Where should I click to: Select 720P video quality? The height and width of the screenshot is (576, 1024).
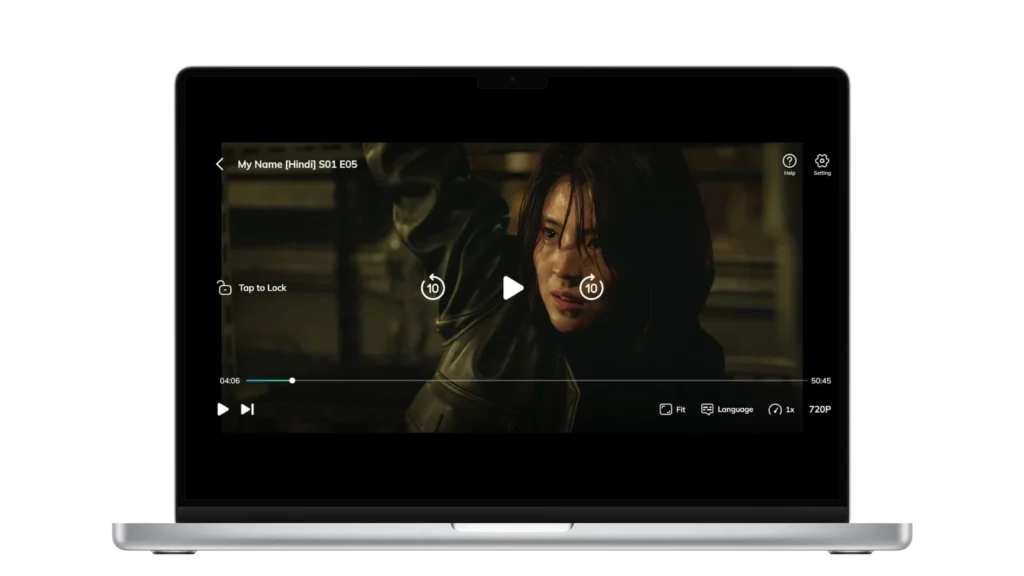(x=820, y=409)
